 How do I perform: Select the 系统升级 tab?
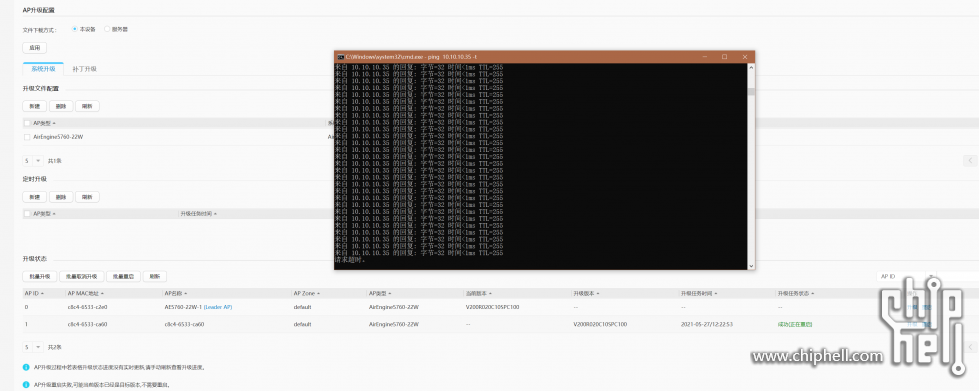(x=43, y=69)
